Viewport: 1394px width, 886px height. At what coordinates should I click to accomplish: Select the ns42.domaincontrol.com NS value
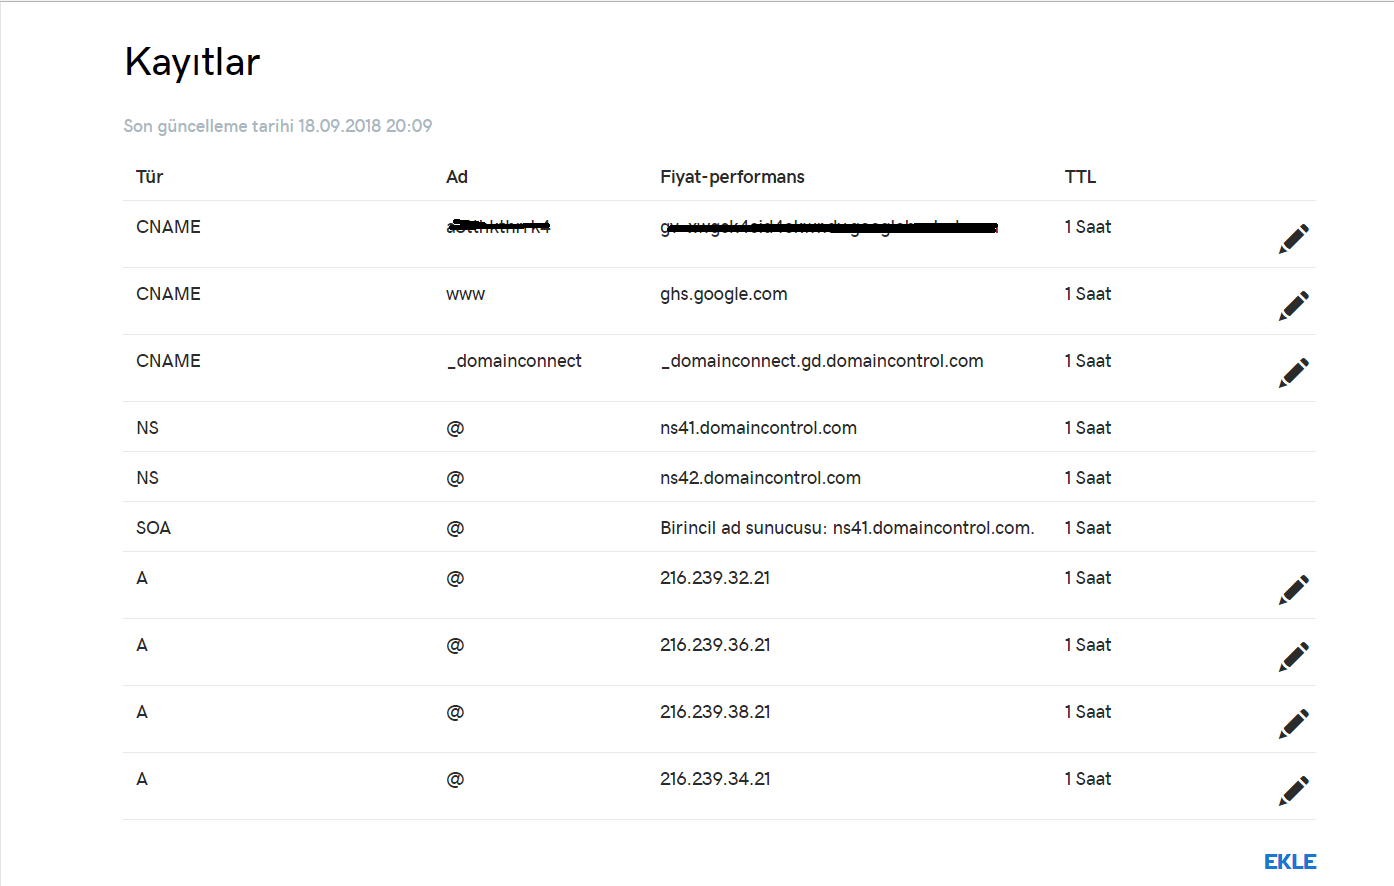coord(760,478)
